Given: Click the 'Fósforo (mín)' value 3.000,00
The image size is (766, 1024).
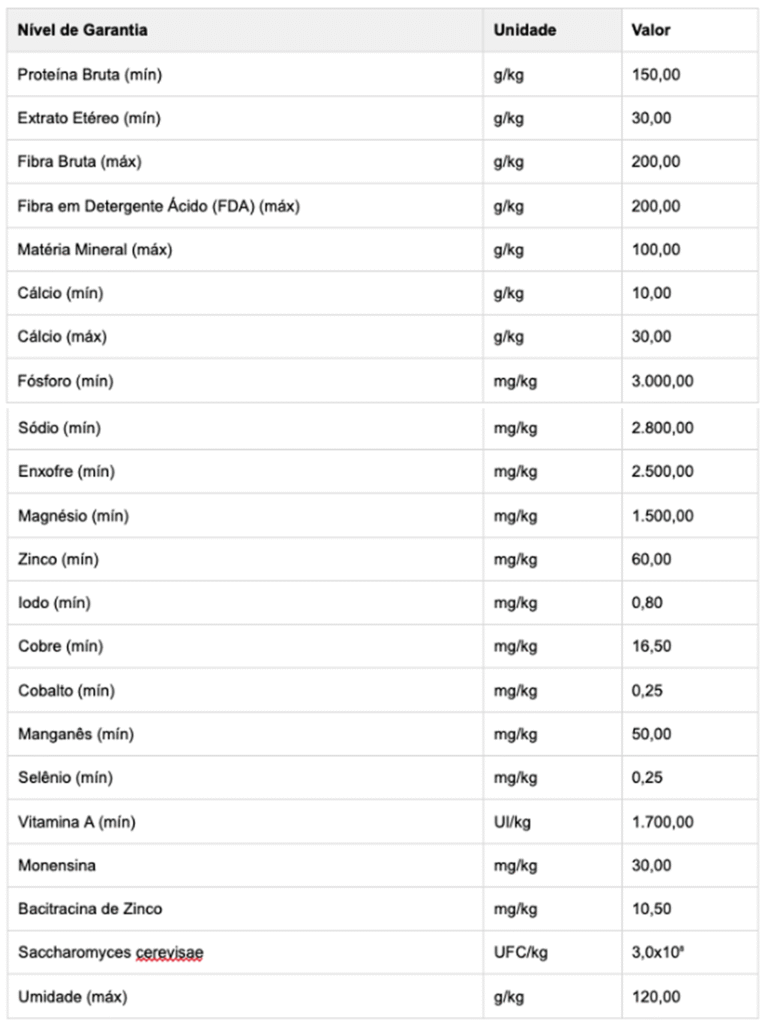Looking at the screenshot, I should click(x=662, y=381).
